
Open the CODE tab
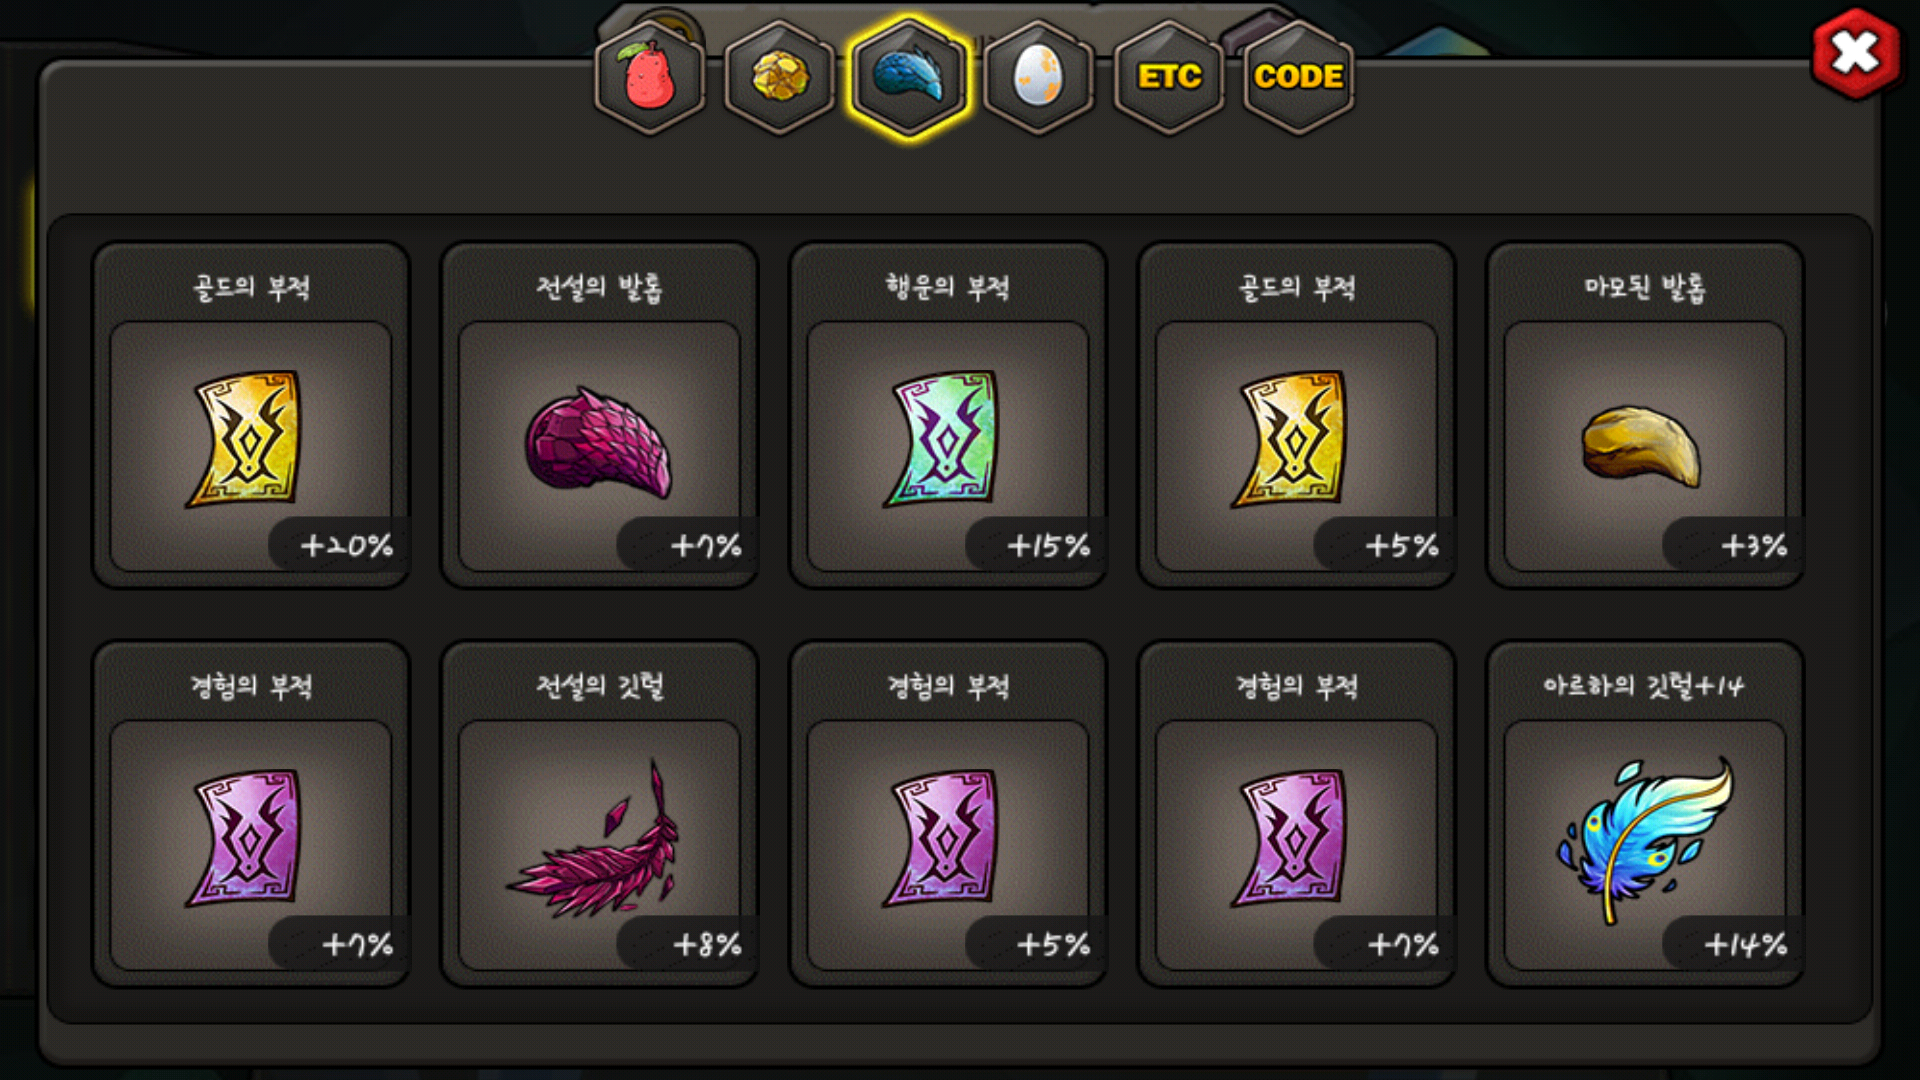coord(1298,77)
